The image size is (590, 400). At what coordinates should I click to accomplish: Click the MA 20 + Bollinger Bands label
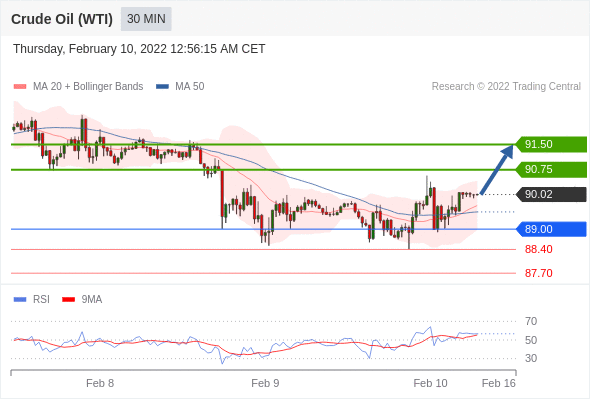[x=88, y=87]
